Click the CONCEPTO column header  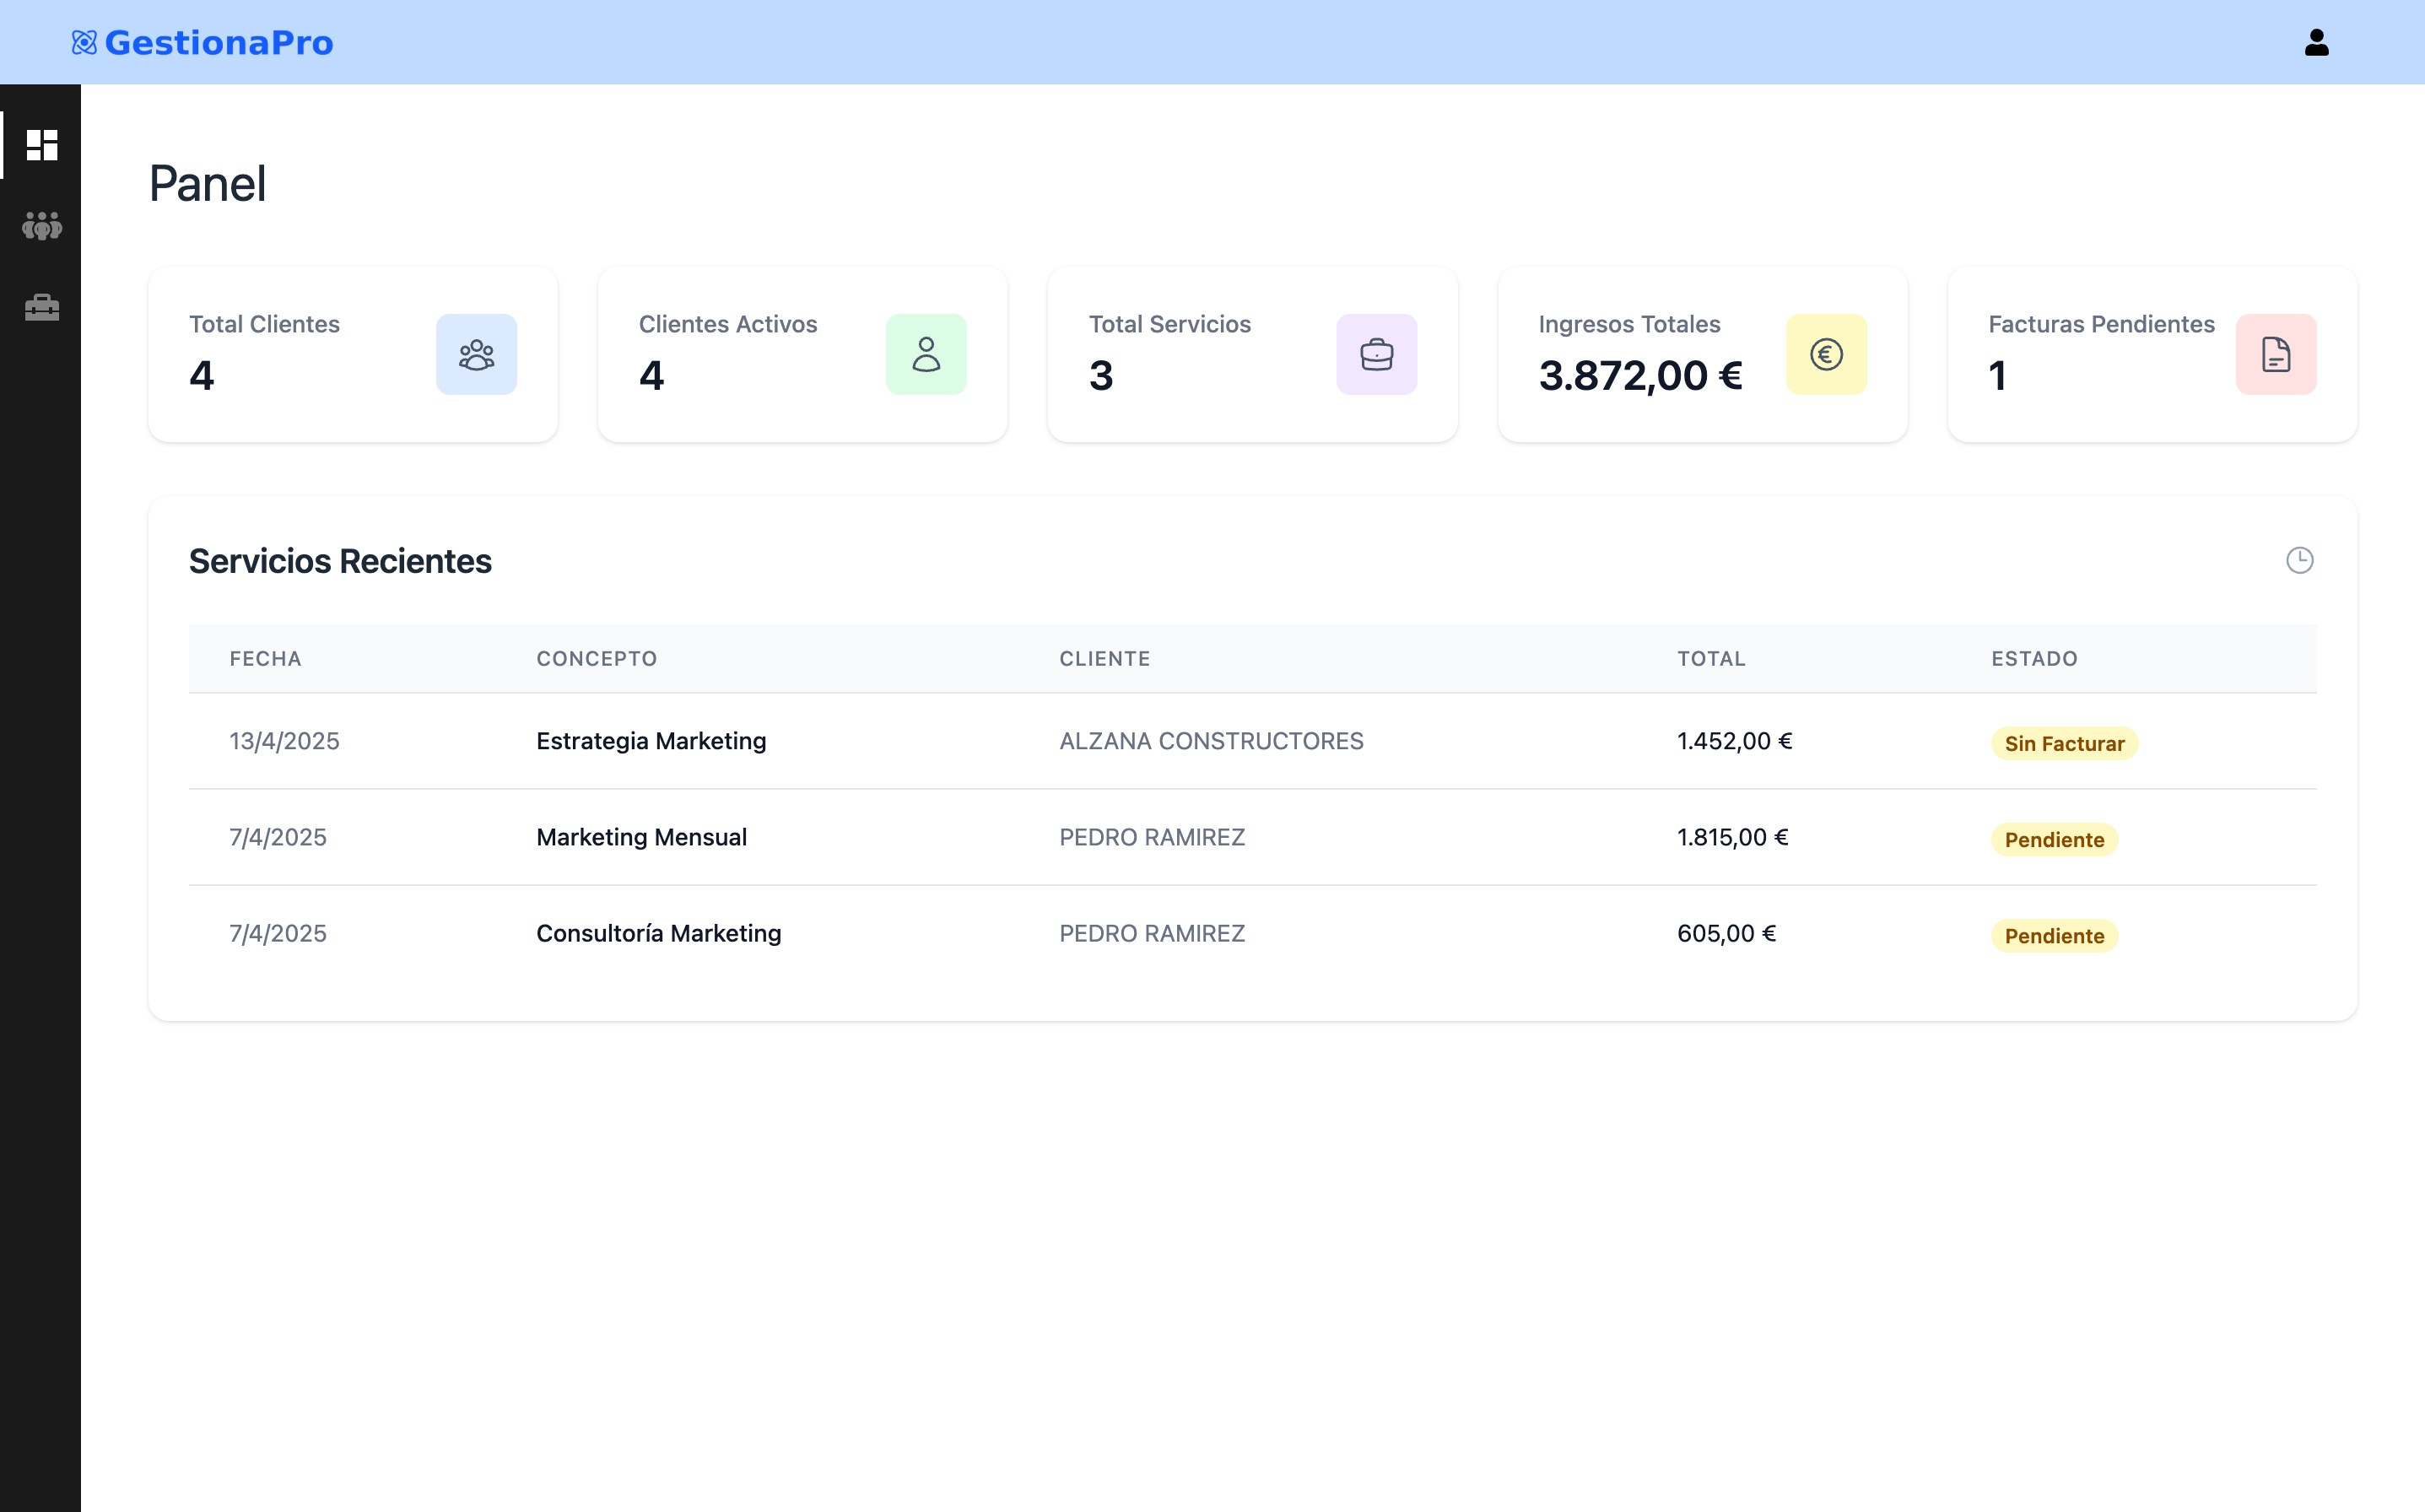pos(596,658)
